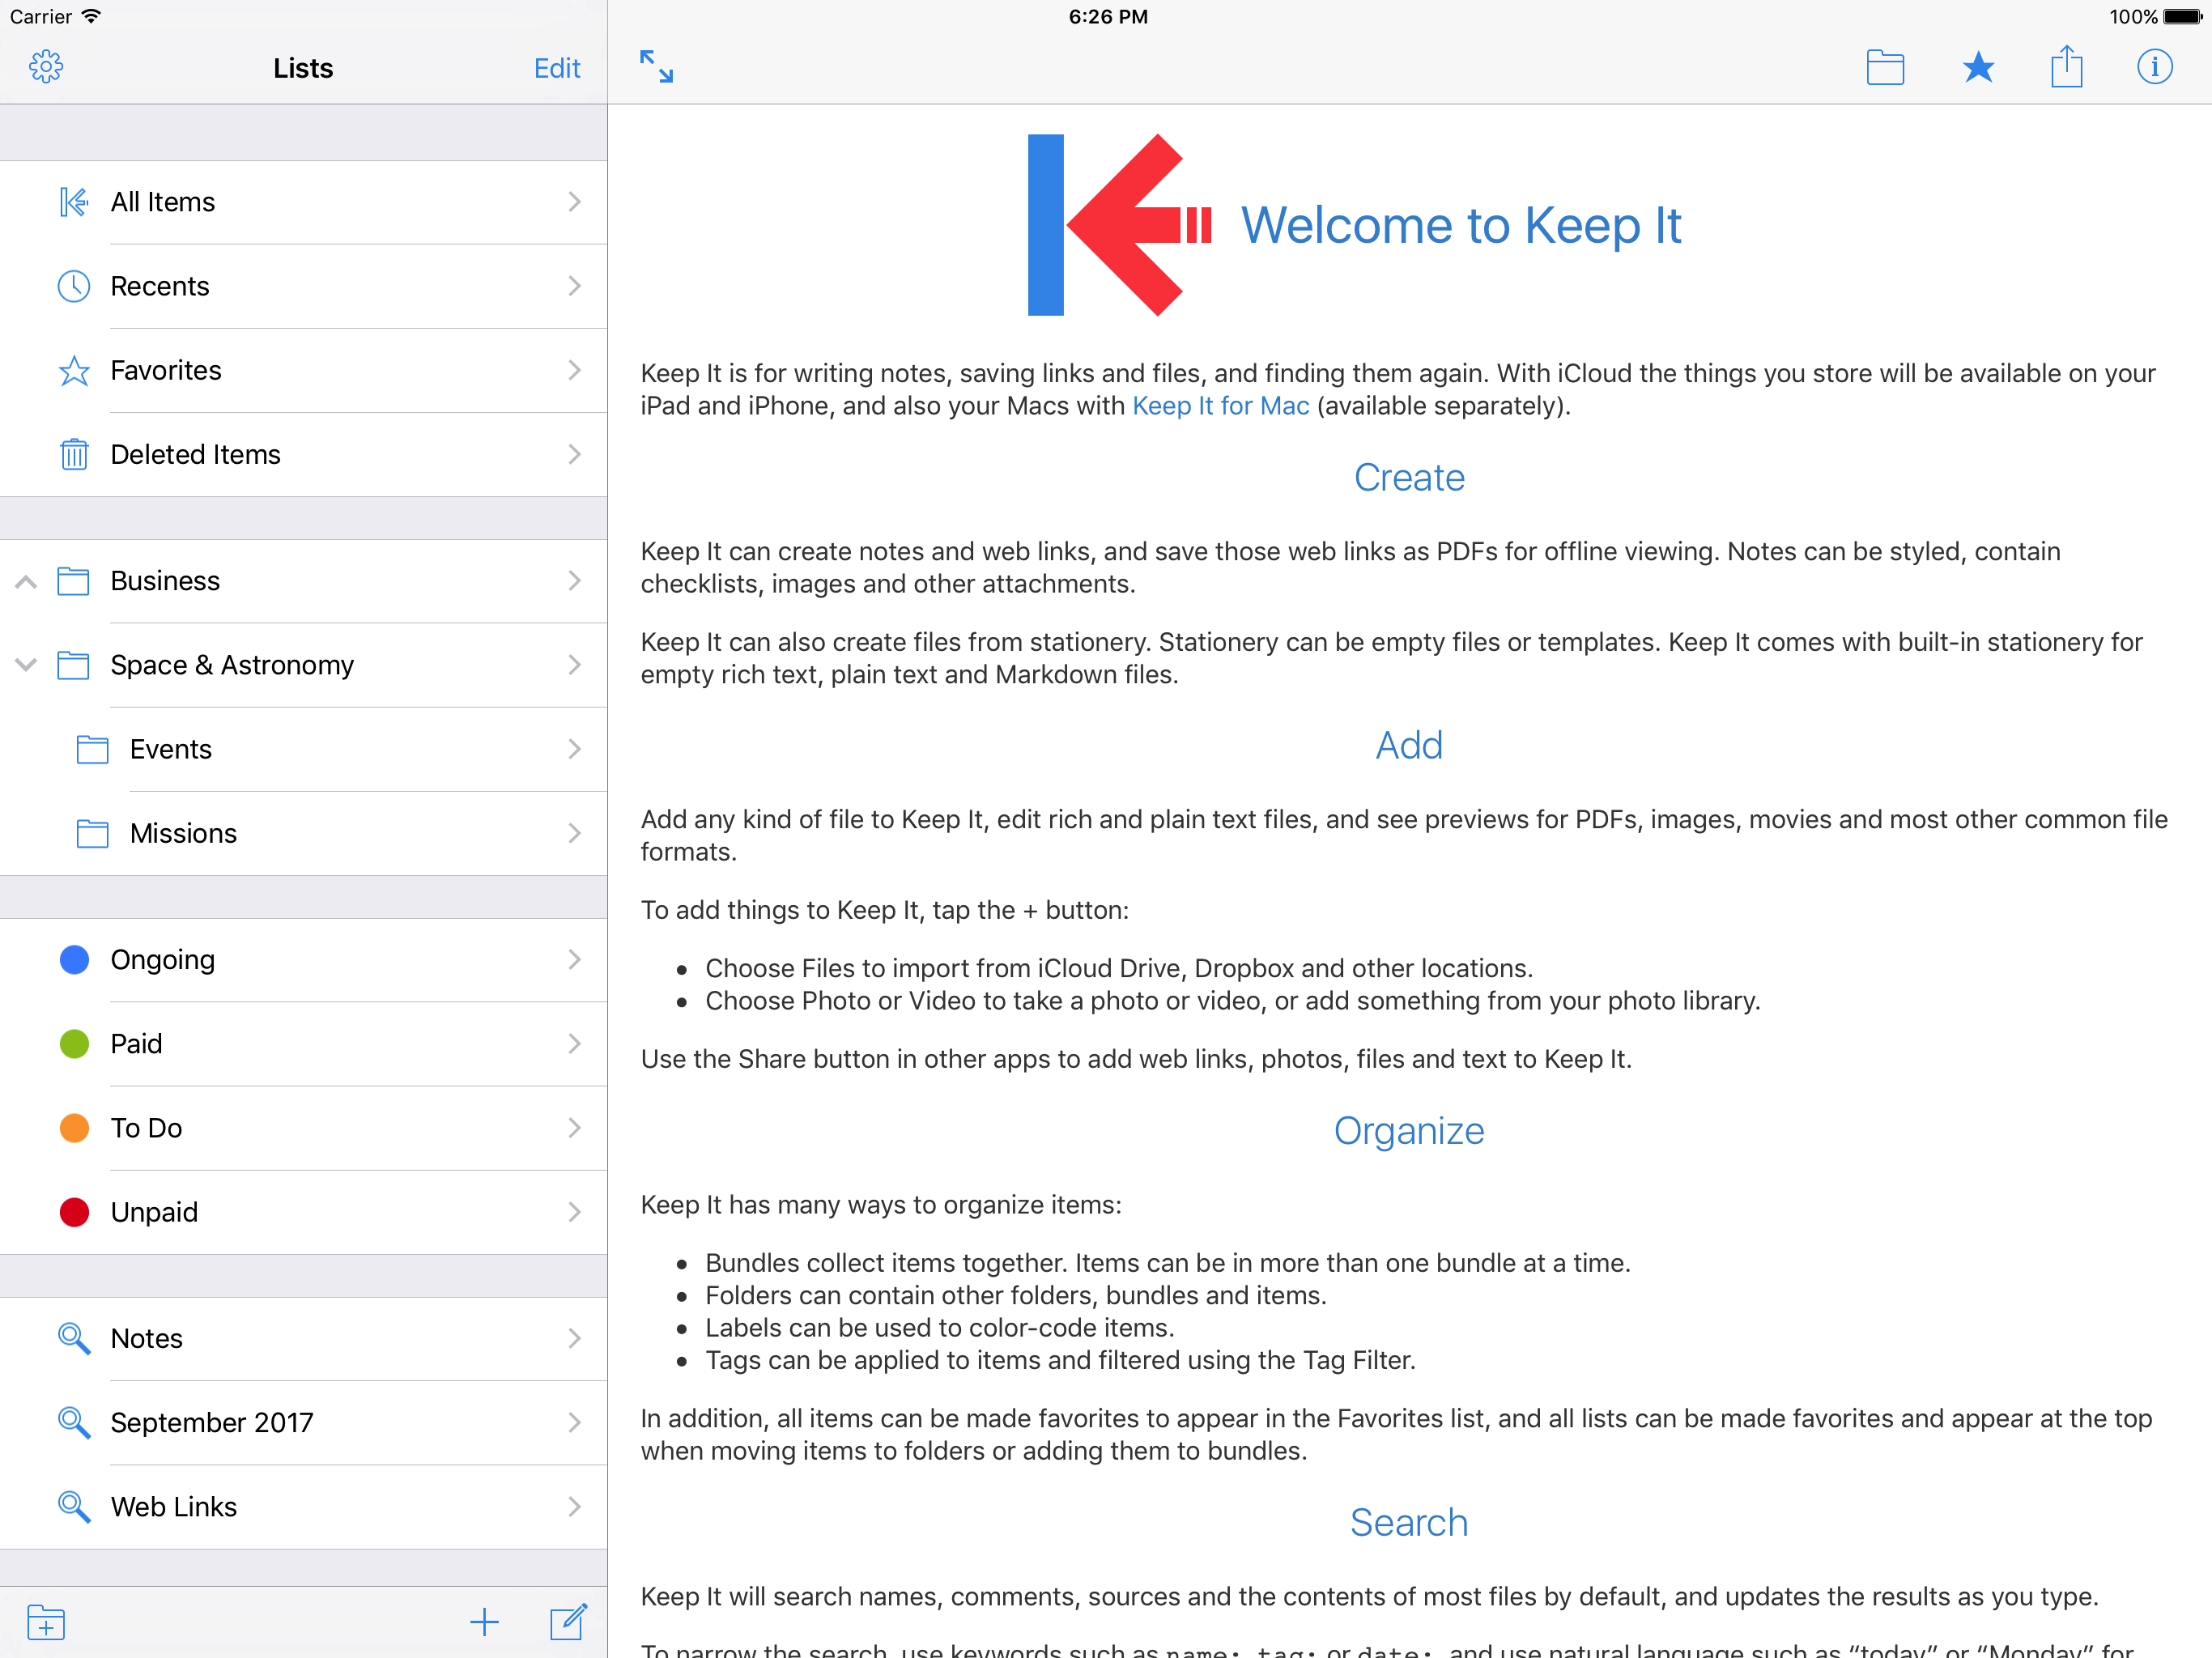Select the Events subfolder

click(303, 749)
